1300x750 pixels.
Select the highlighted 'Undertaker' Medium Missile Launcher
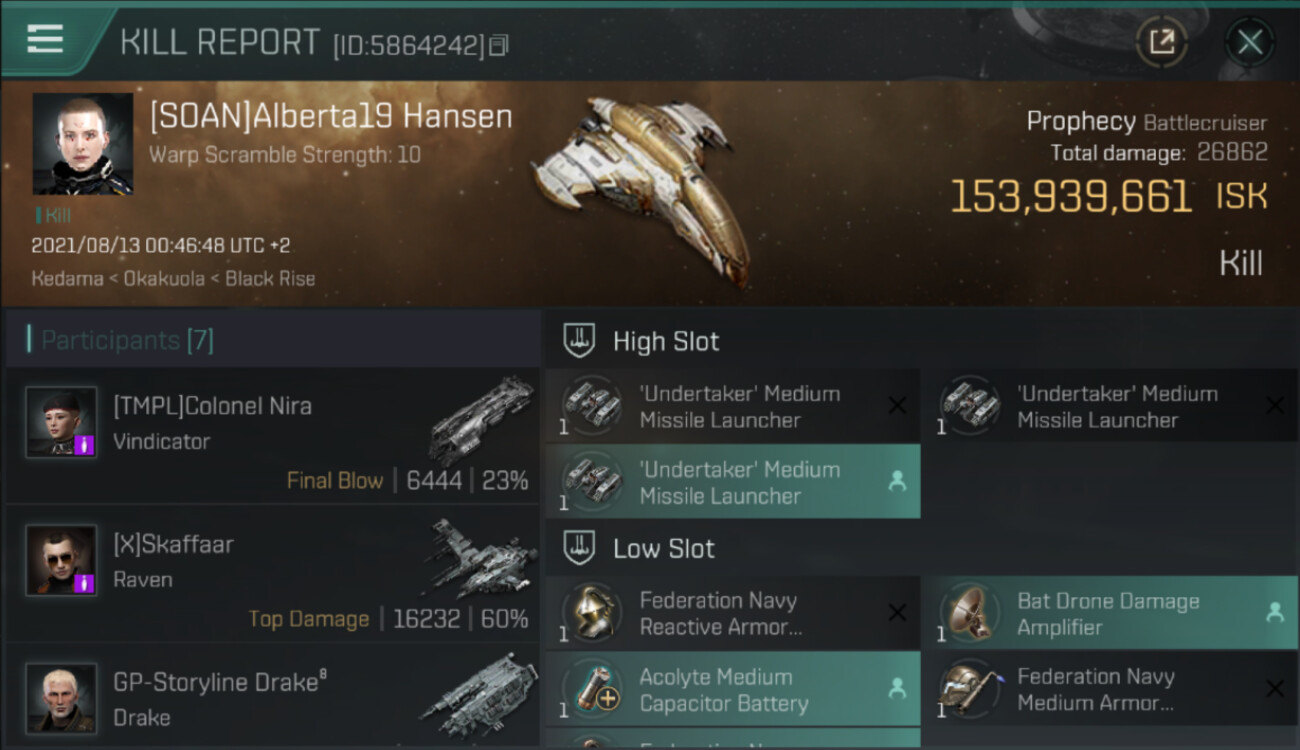(x=733, y=482)
